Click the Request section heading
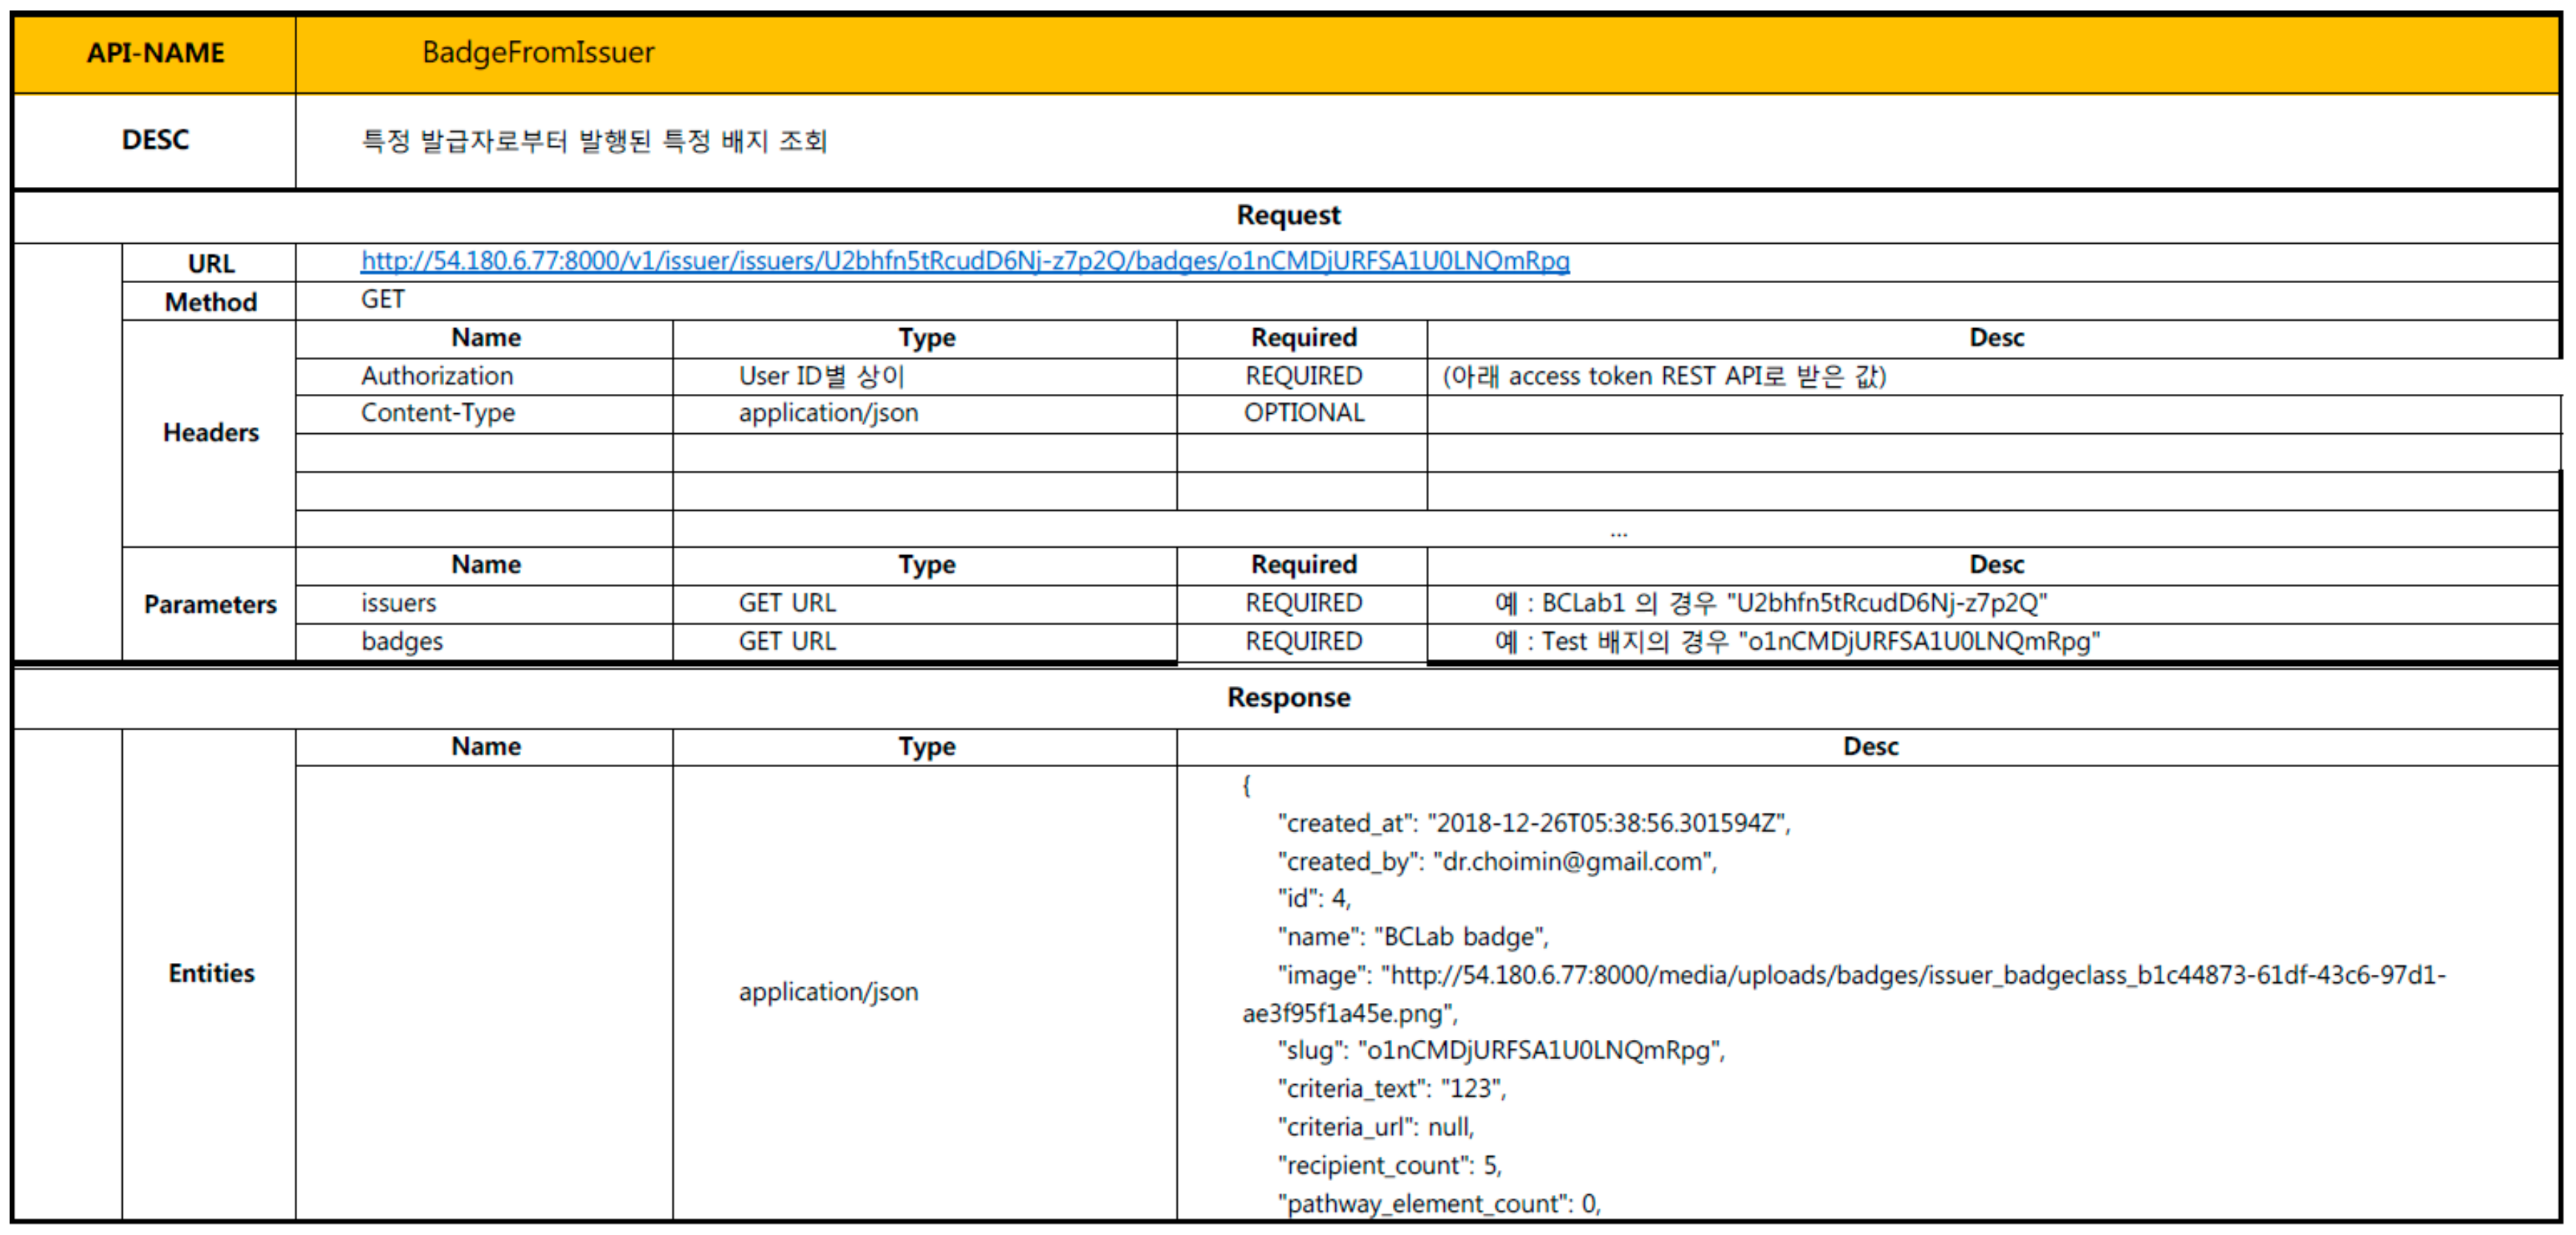The height and width of the screenshot is (1235, 2576). coord(1288,215)
